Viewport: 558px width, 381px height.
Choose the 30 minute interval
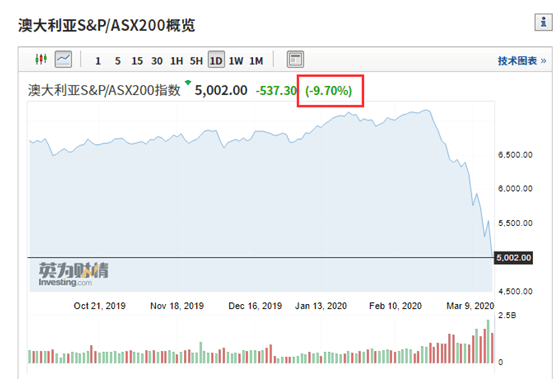coord(157,61)
